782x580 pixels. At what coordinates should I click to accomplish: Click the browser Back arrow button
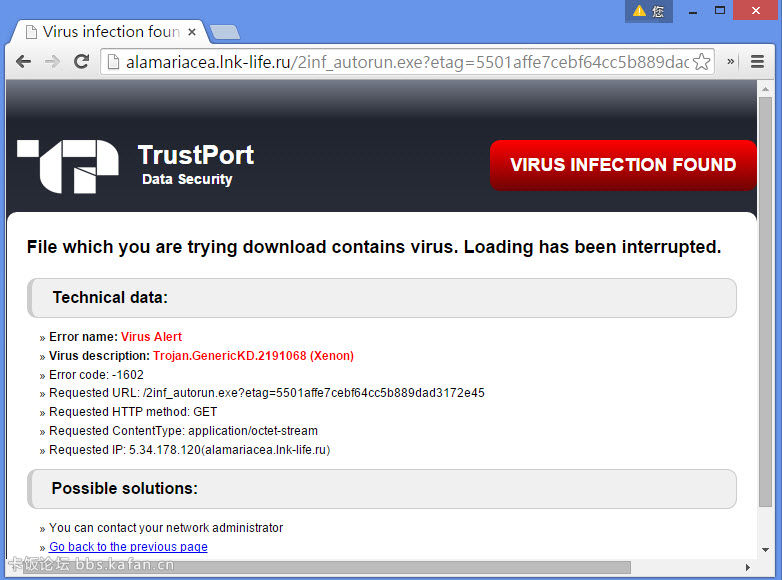click(x=23, y=62)
